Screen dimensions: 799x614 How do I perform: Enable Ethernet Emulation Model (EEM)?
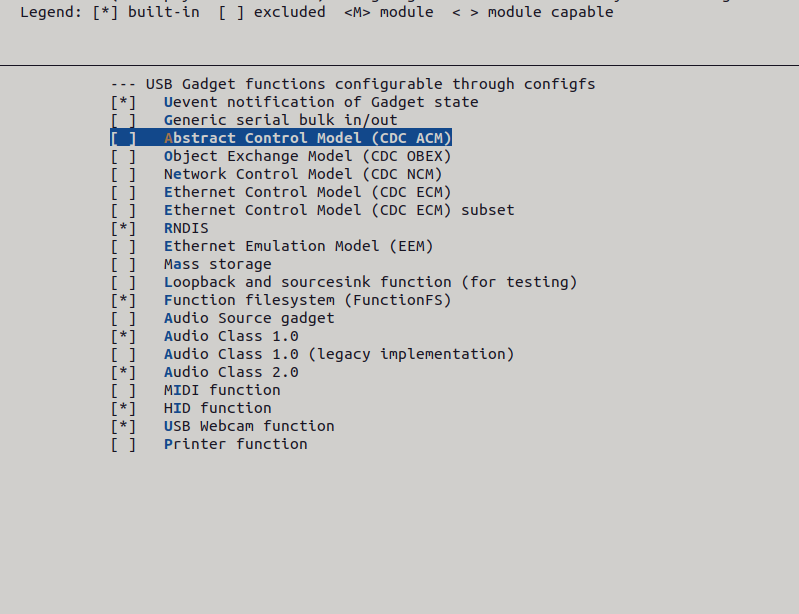(x=123, y=246)
